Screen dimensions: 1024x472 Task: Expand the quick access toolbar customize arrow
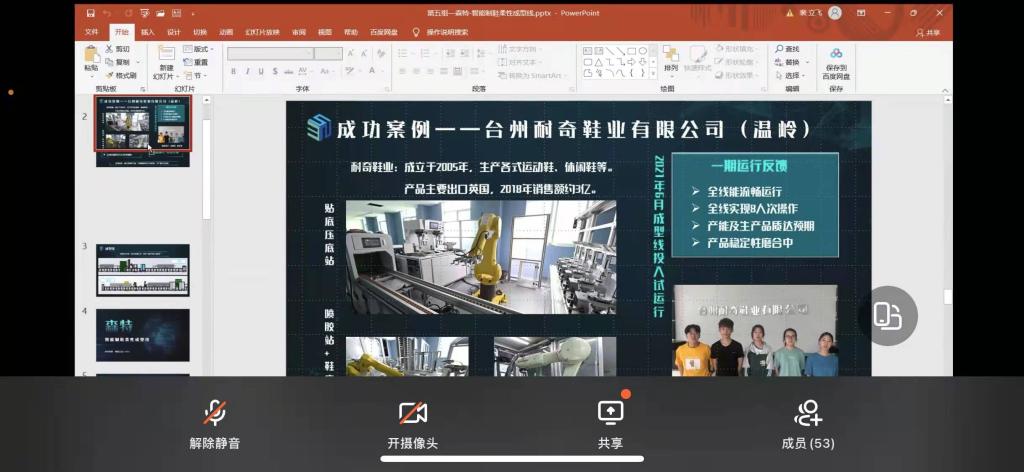tap(193, 14)
